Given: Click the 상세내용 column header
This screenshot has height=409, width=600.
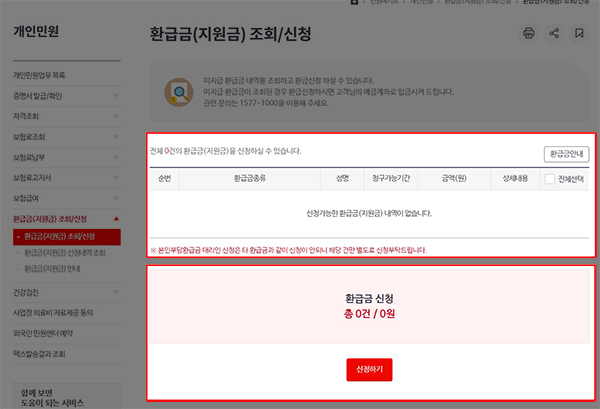Looking at the screenshot, I should (515, 178).
